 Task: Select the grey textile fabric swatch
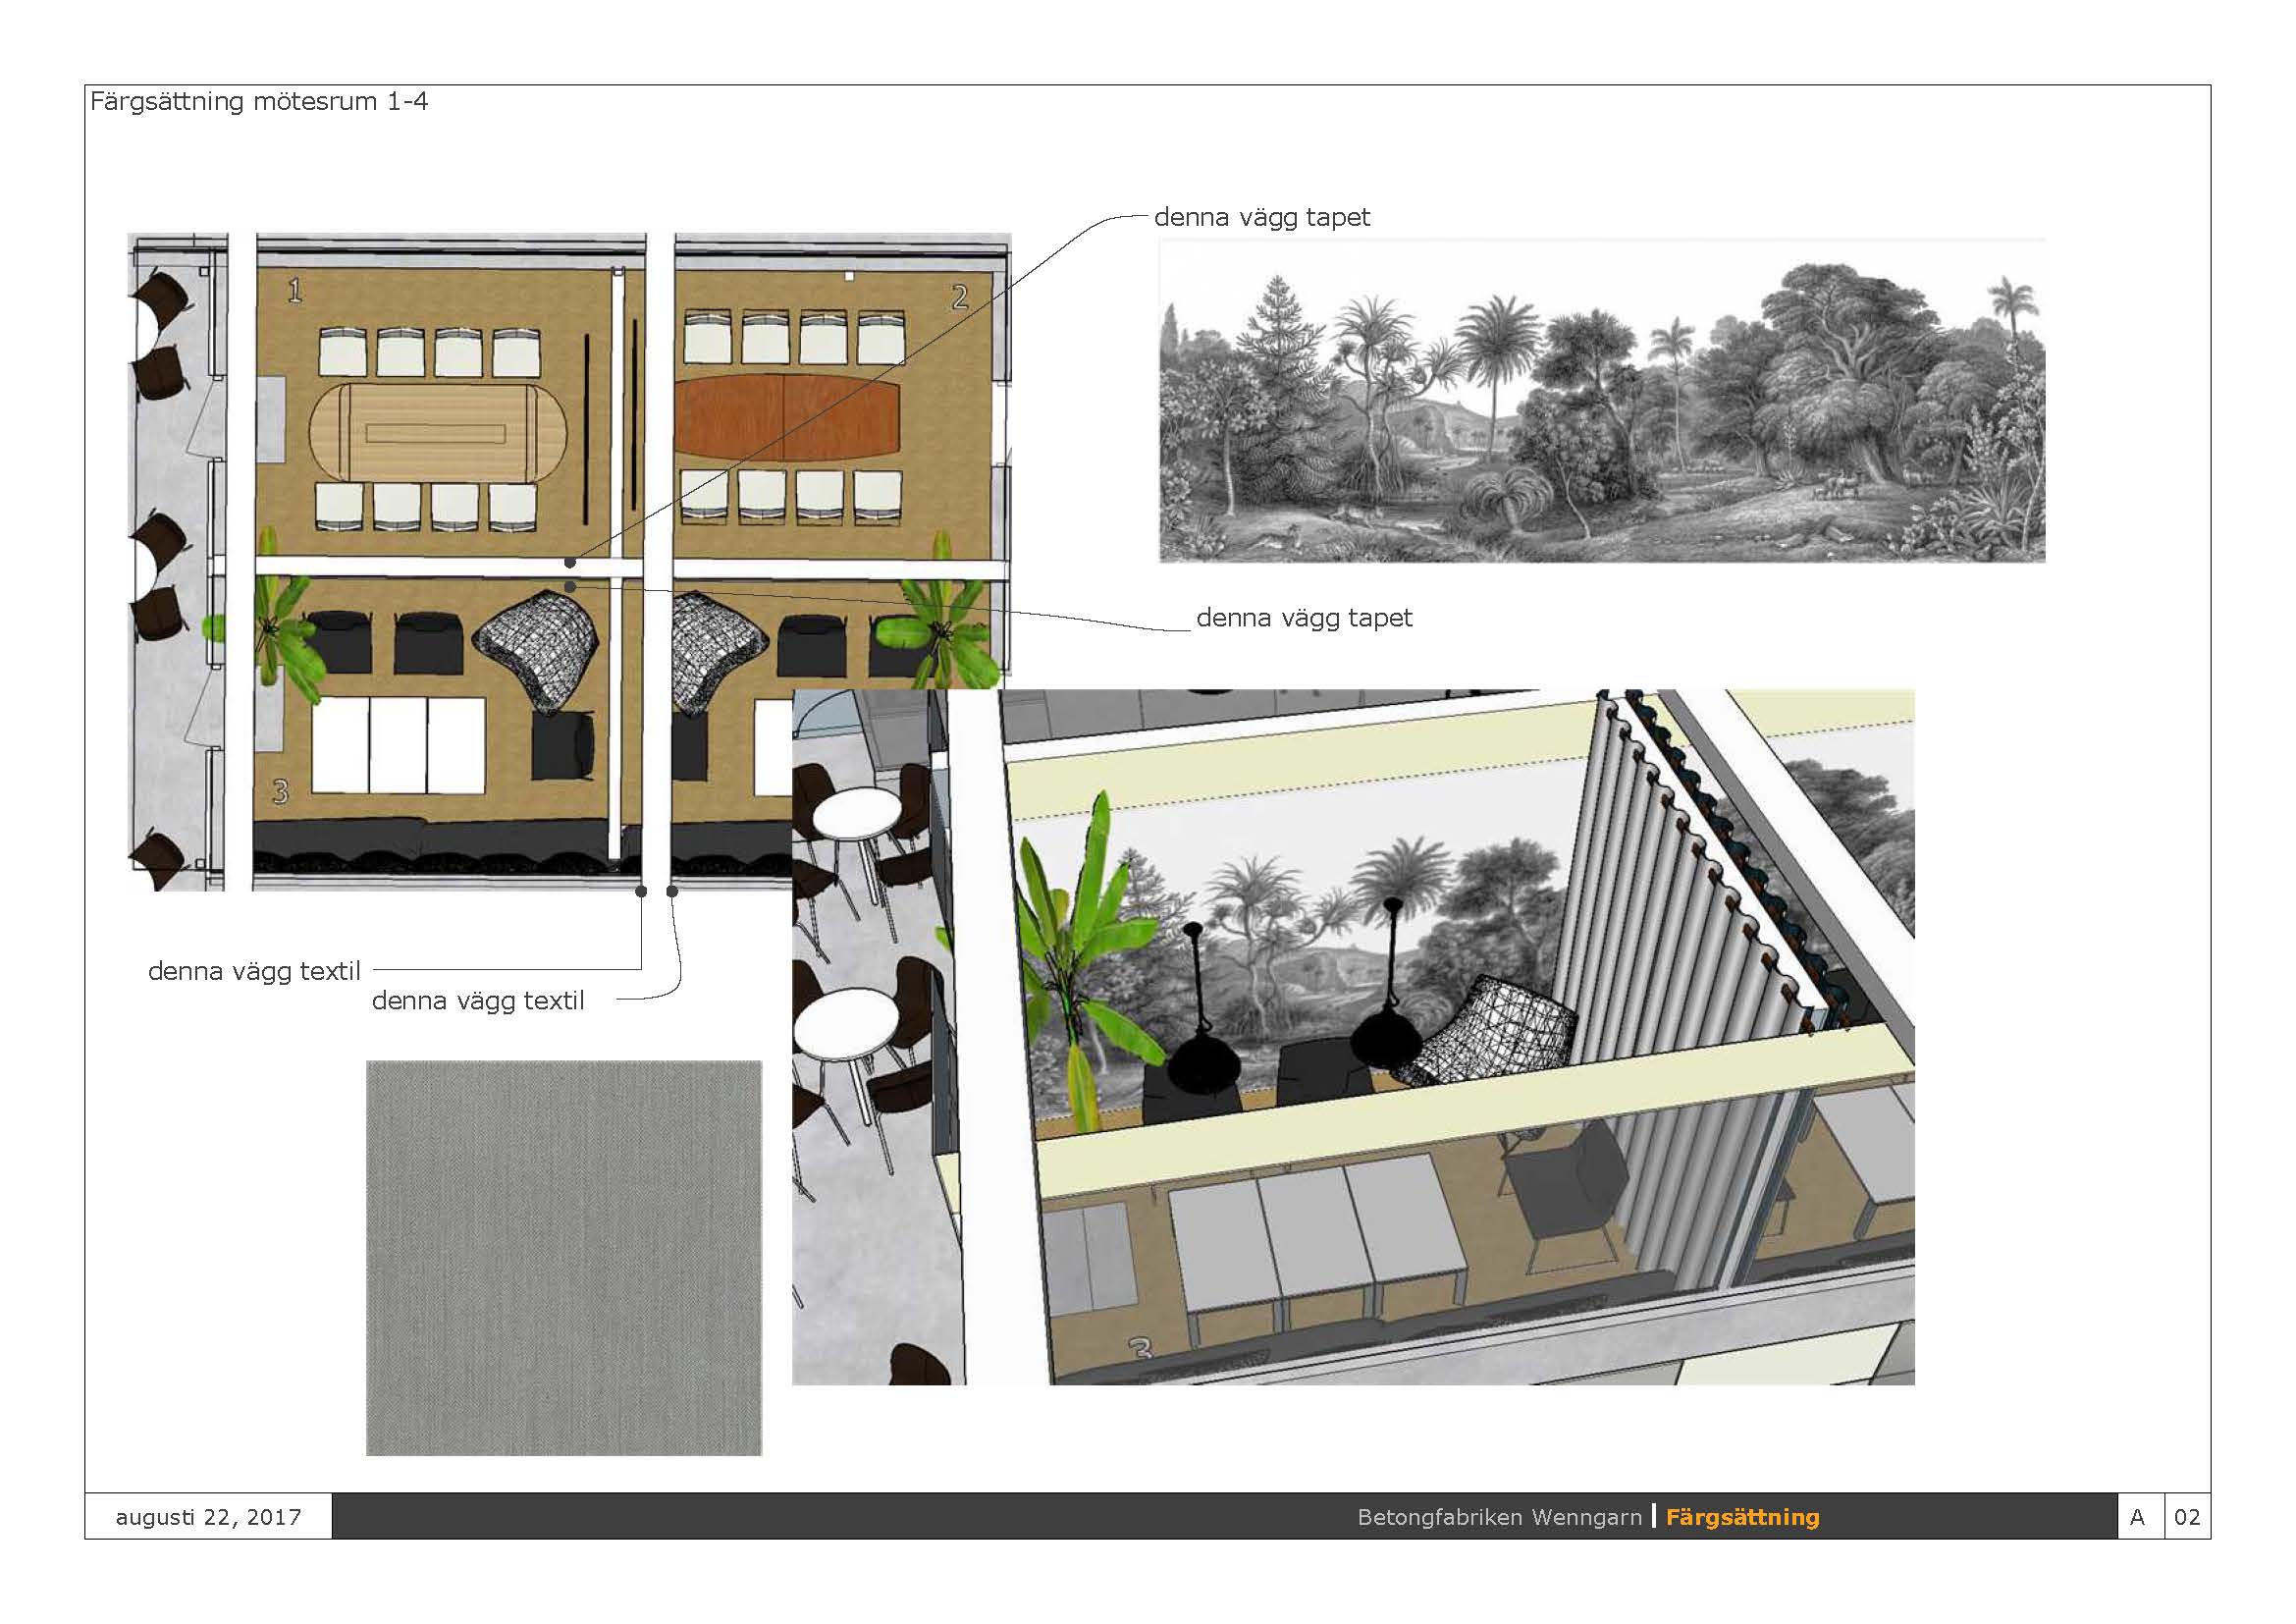pyautogui.click(x=564, y=1258)
